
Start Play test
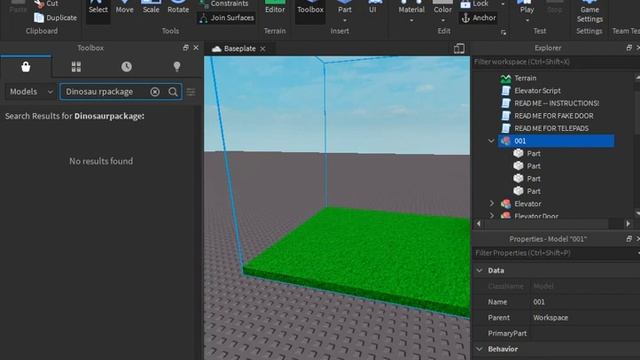527,7
